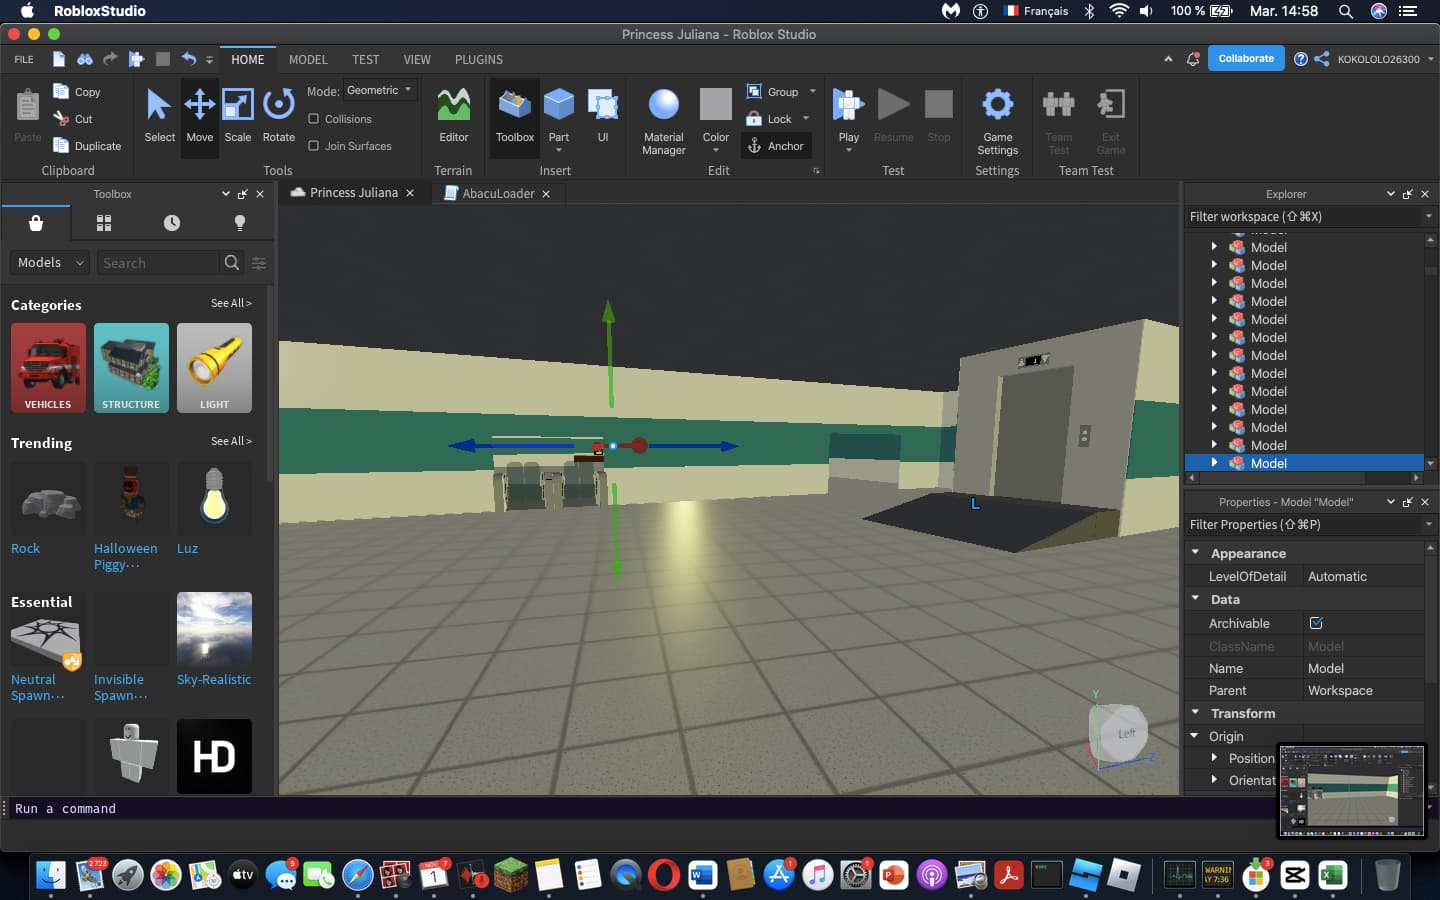This screenshot has width=1440, height=900.
Task: Open the LIGHT category tile
Action: [x=214, y=368]
